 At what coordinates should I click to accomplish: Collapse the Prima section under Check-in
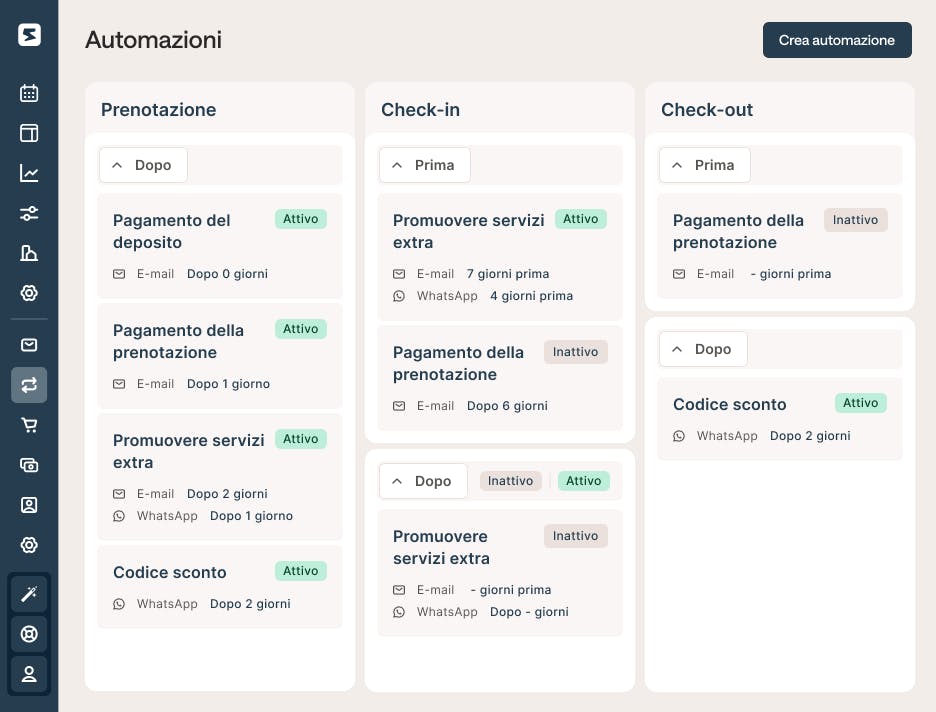(424, 165)
